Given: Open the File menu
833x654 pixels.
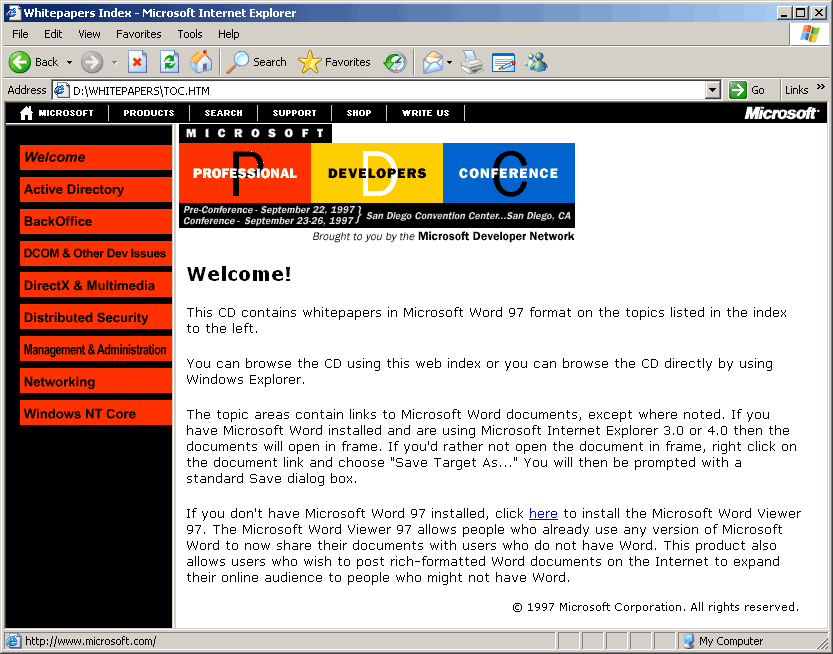Looking at the screenshot, I should click(20, 34).
